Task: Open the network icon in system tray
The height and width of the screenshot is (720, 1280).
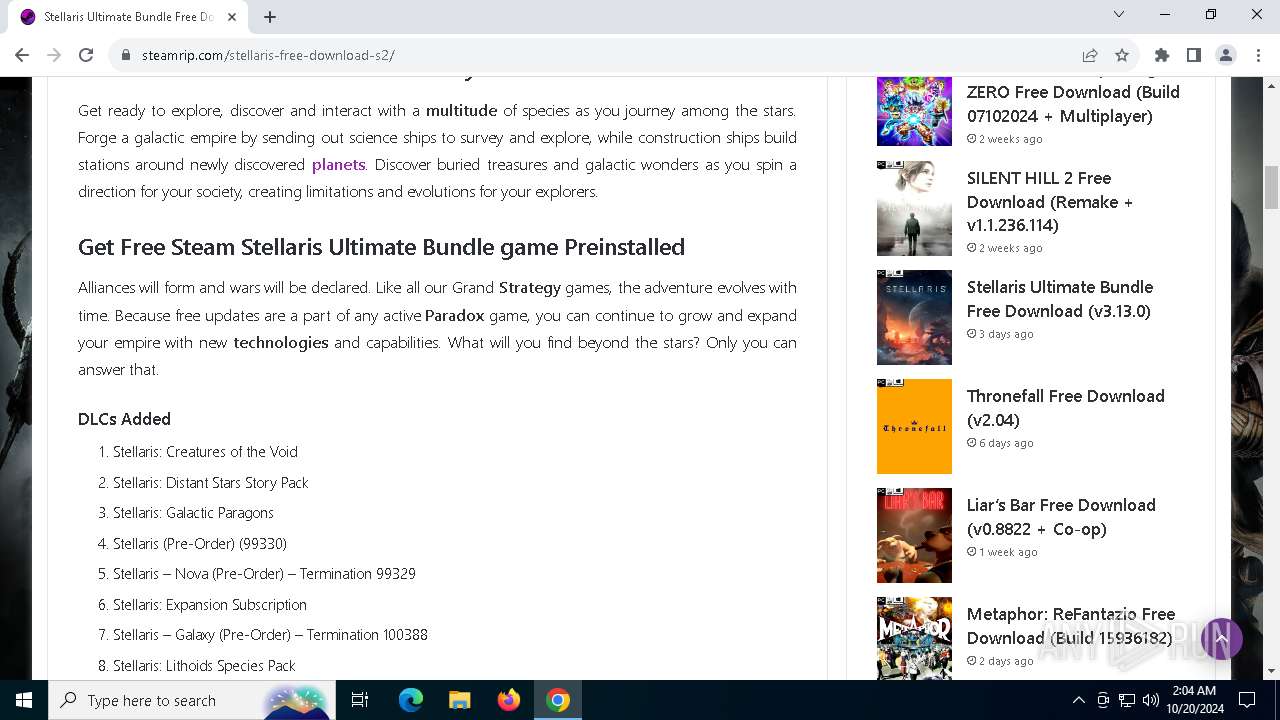Action: tap(1127, 700)
